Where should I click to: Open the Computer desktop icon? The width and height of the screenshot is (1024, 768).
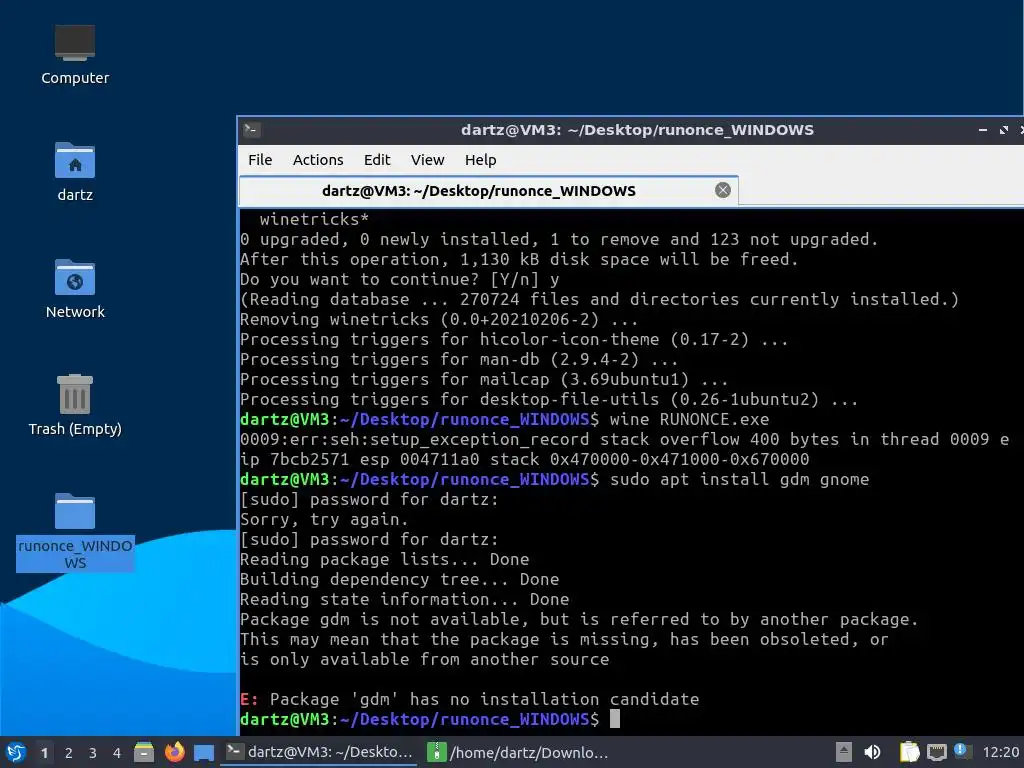pyautogui.click(x=74, y=55)
